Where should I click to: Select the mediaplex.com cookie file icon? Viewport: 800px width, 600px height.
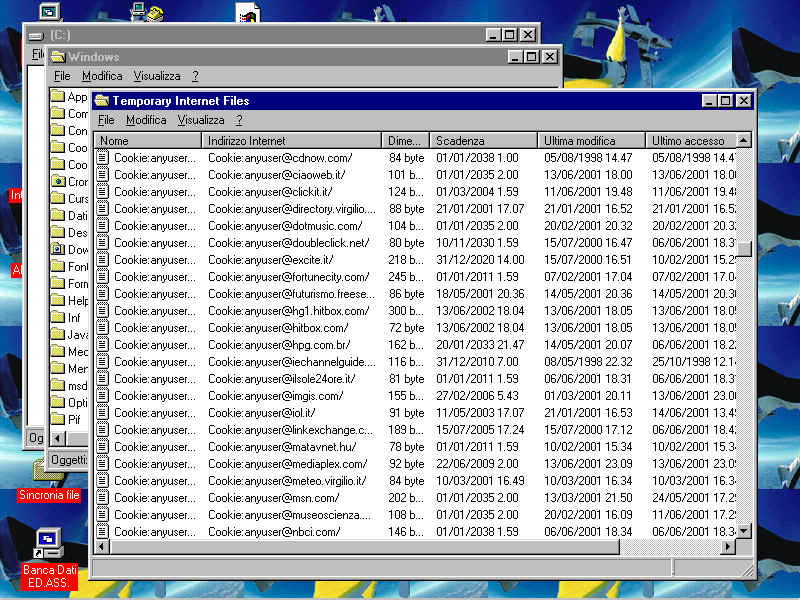103,464
